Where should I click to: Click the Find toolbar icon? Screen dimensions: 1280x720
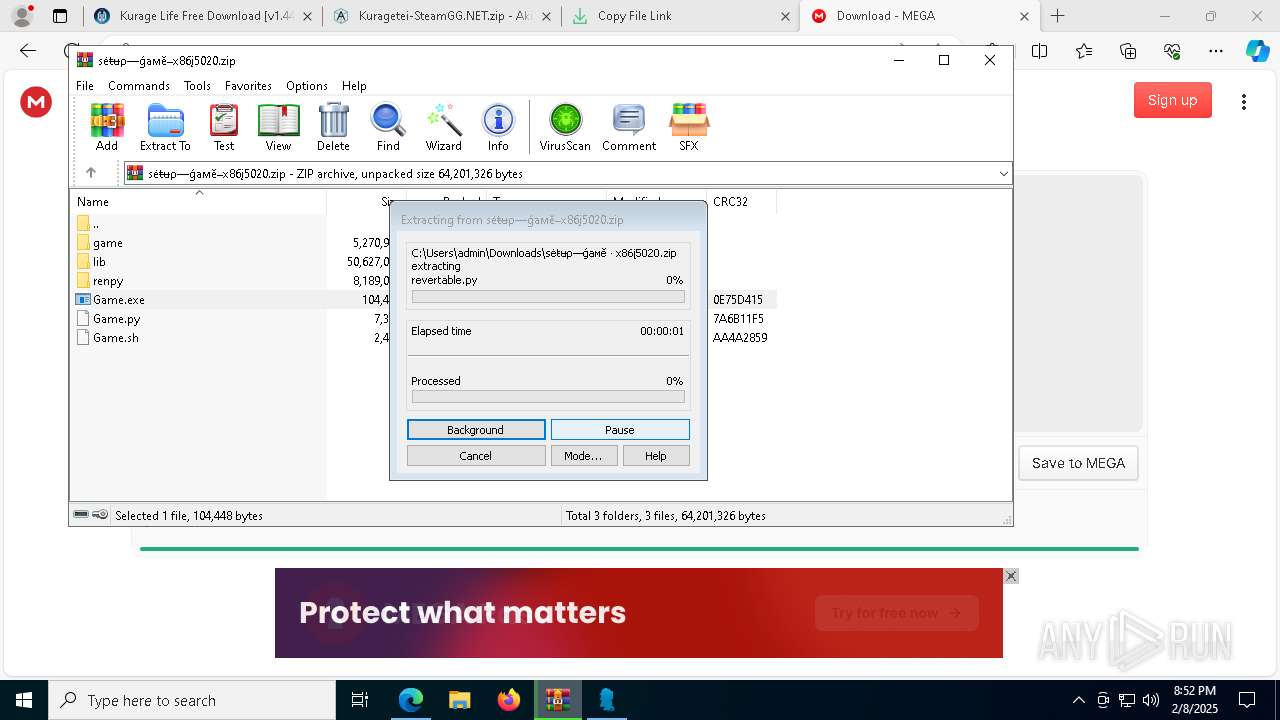click(388, 127)
